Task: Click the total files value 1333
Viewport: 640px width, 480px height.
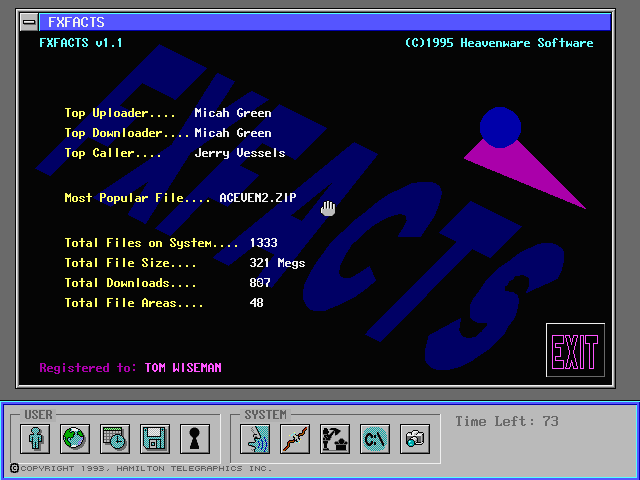Action: [x=264, y=243]
